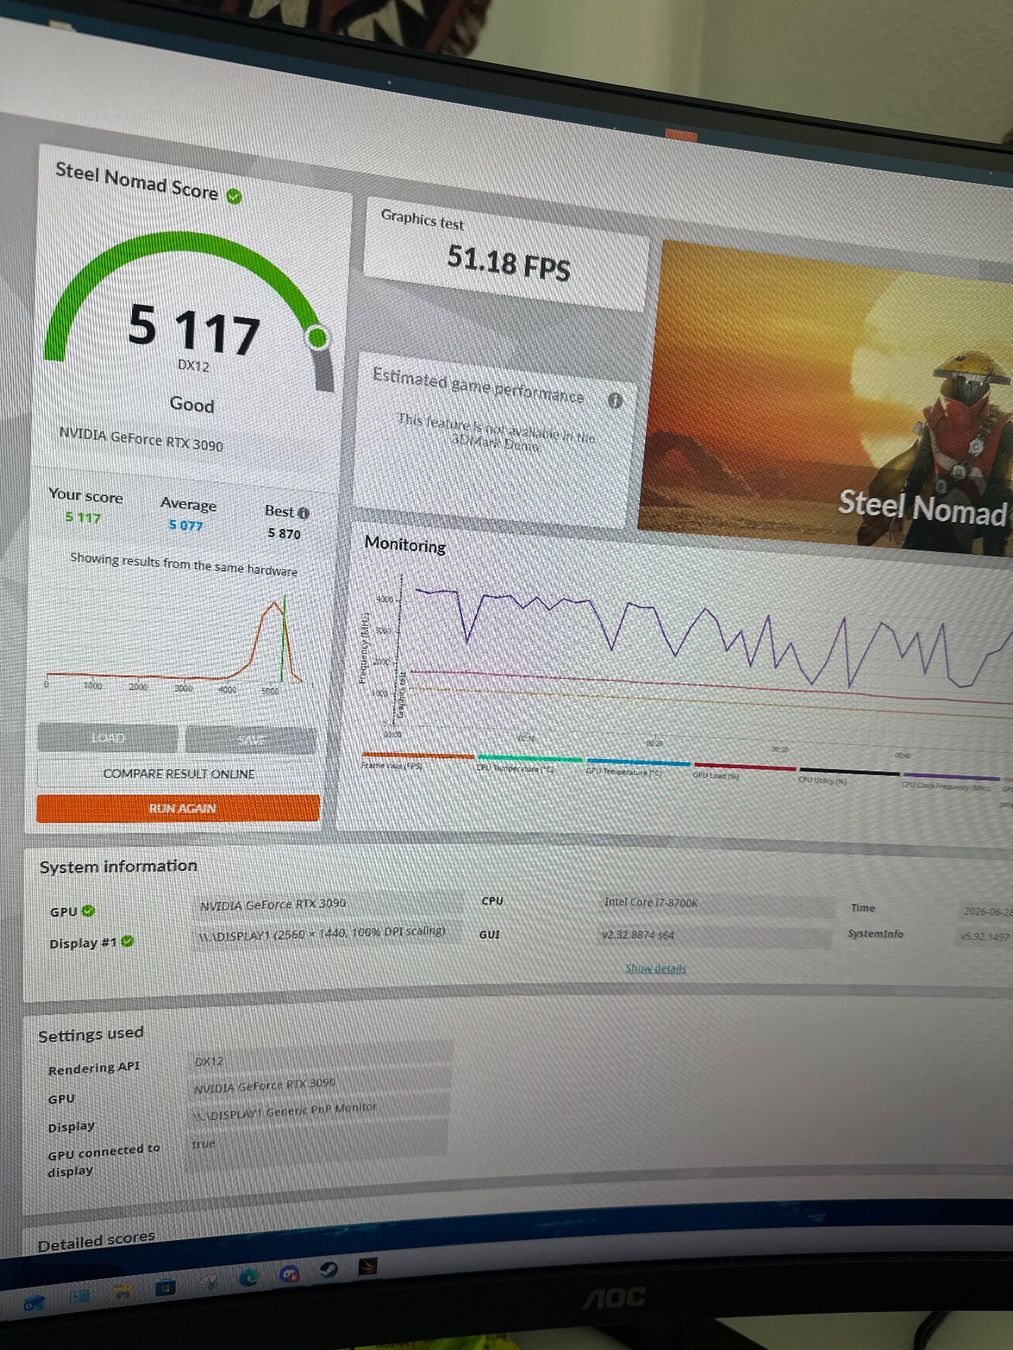1013x1350 pixels.
Task: Launch Microsoft Edge from the taskbar
Action: coord(248,1277)
